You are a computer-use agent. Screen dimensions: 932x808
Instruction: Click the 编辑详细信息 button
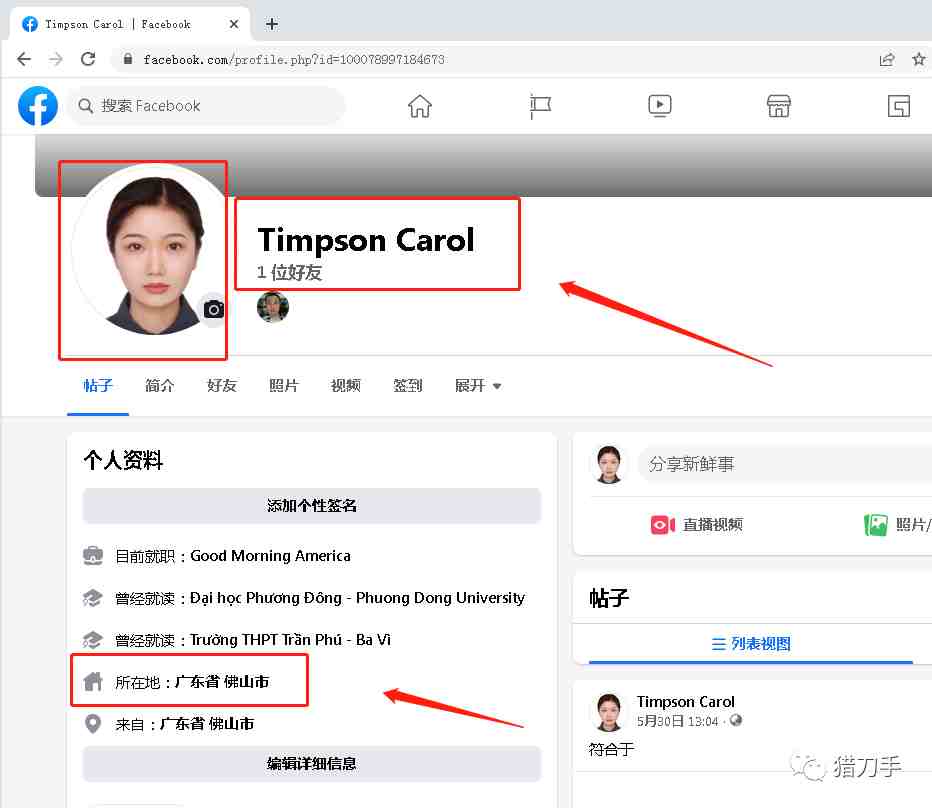click(311, 763)
